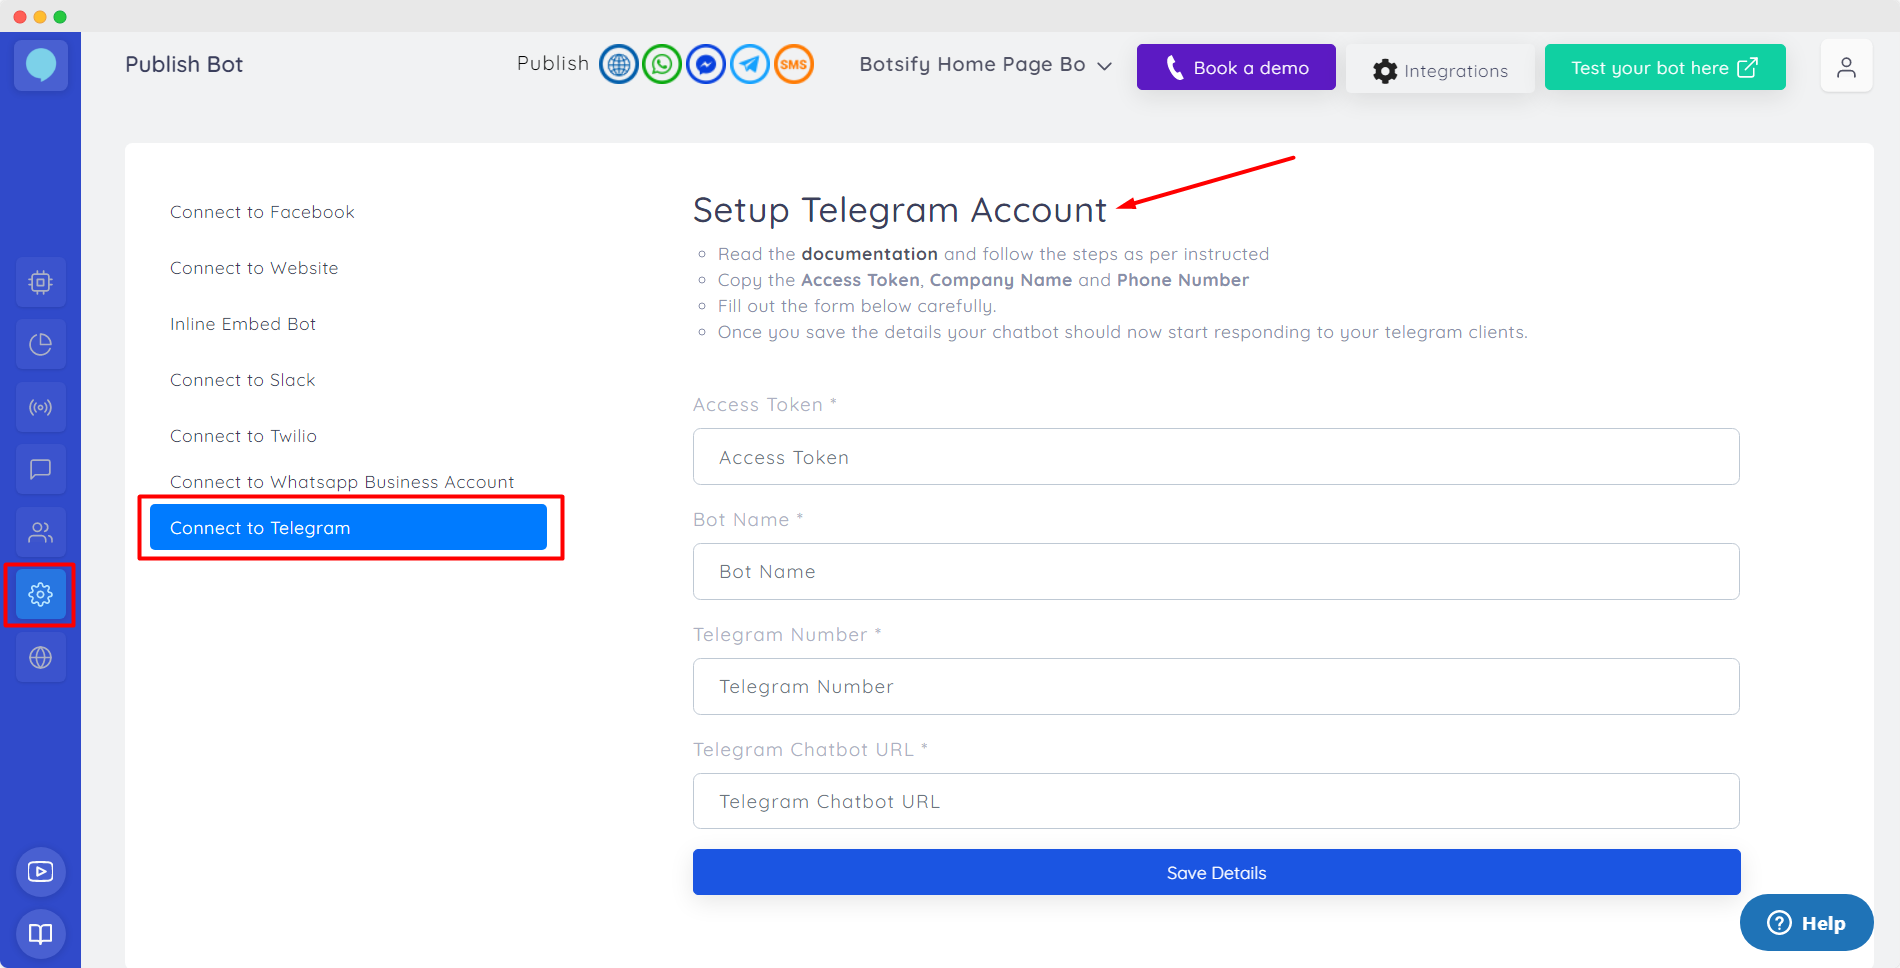The width and height of the screenshot is (1900, 968).
Task: Open the users sidebar icon
Action: (x=41, y=532)
